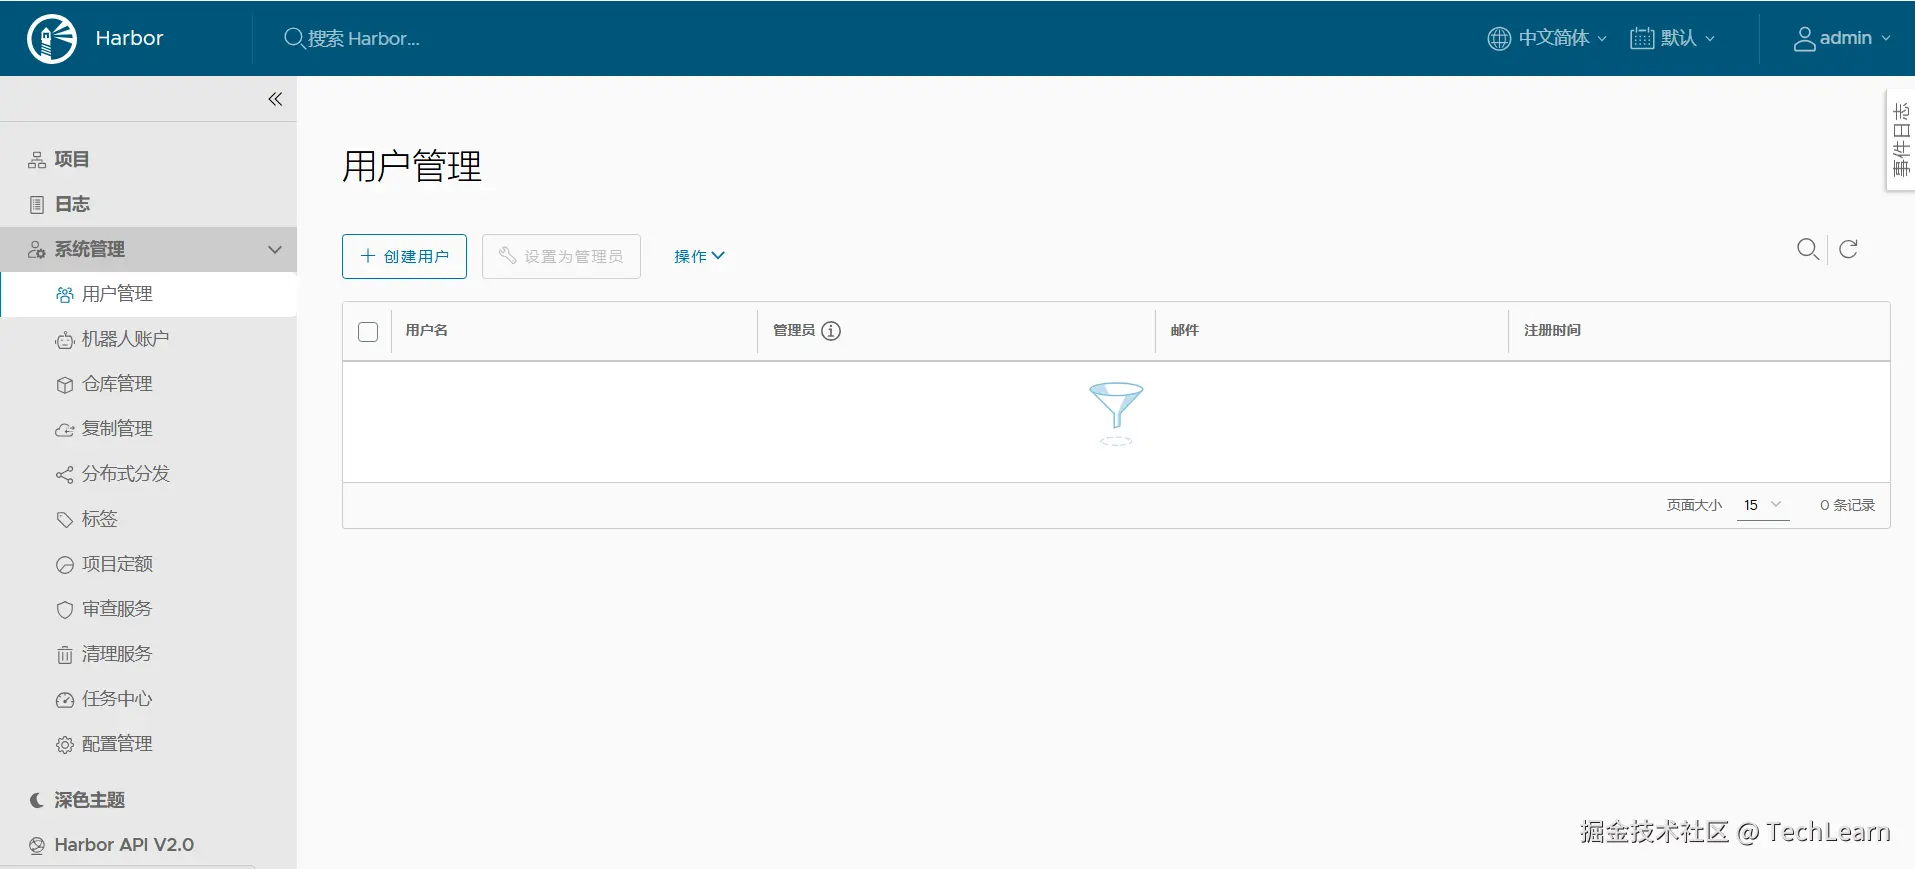Click the 注册时间 column header

click(x=1553, y=330)
